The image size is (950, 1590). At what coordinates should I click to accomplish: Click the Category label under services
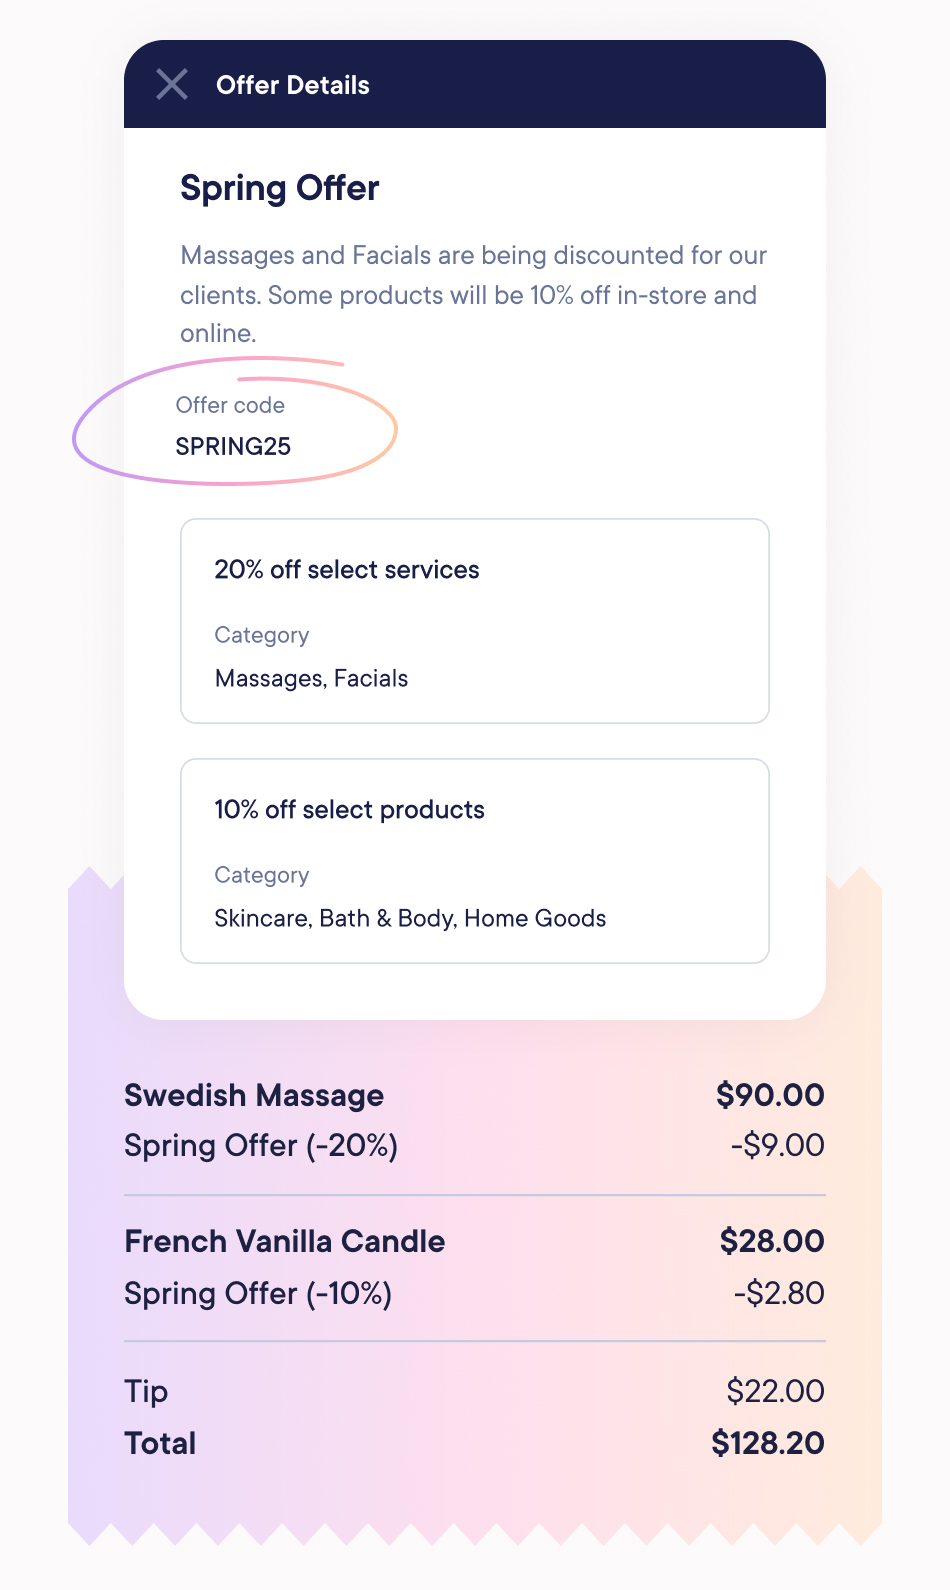click(262, 635)
